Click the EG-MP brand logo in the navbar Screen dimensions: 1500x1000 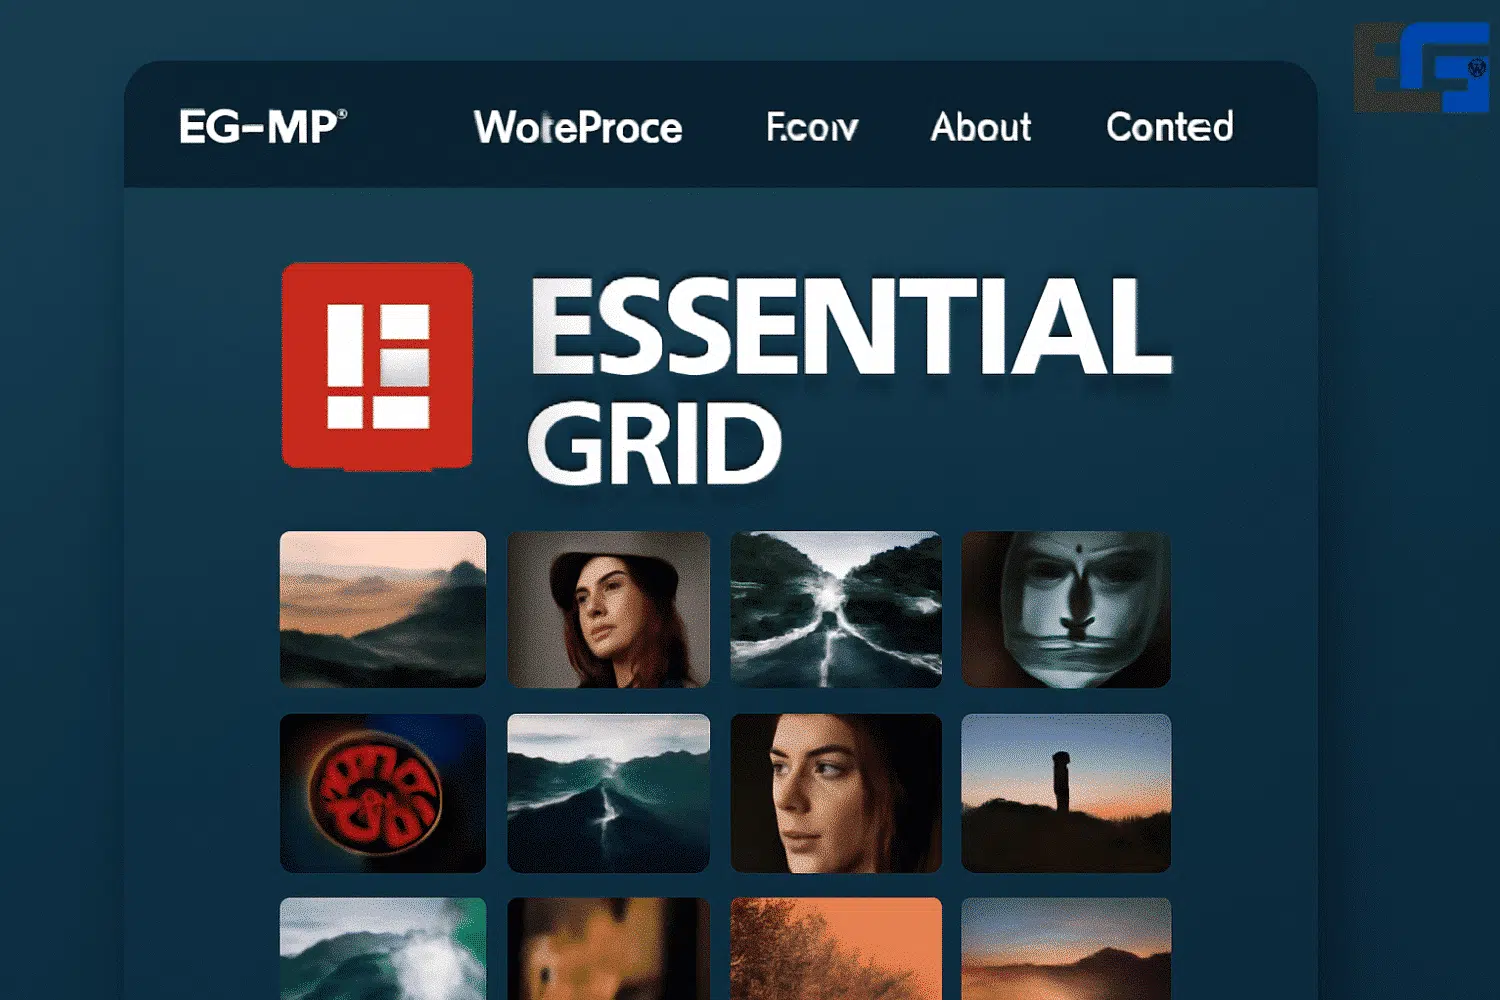258,127
